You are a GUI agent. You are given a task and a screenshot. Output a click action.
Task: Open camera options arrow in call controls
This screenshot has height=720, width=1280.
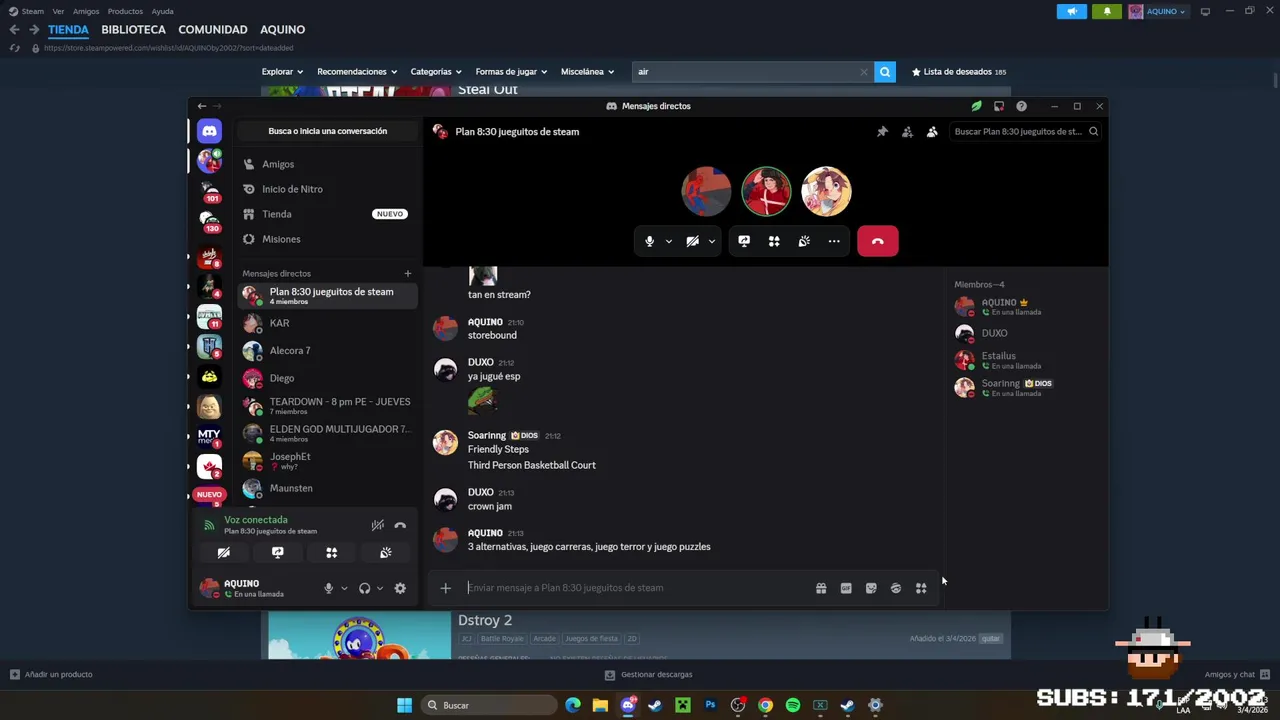pos(711,241)
